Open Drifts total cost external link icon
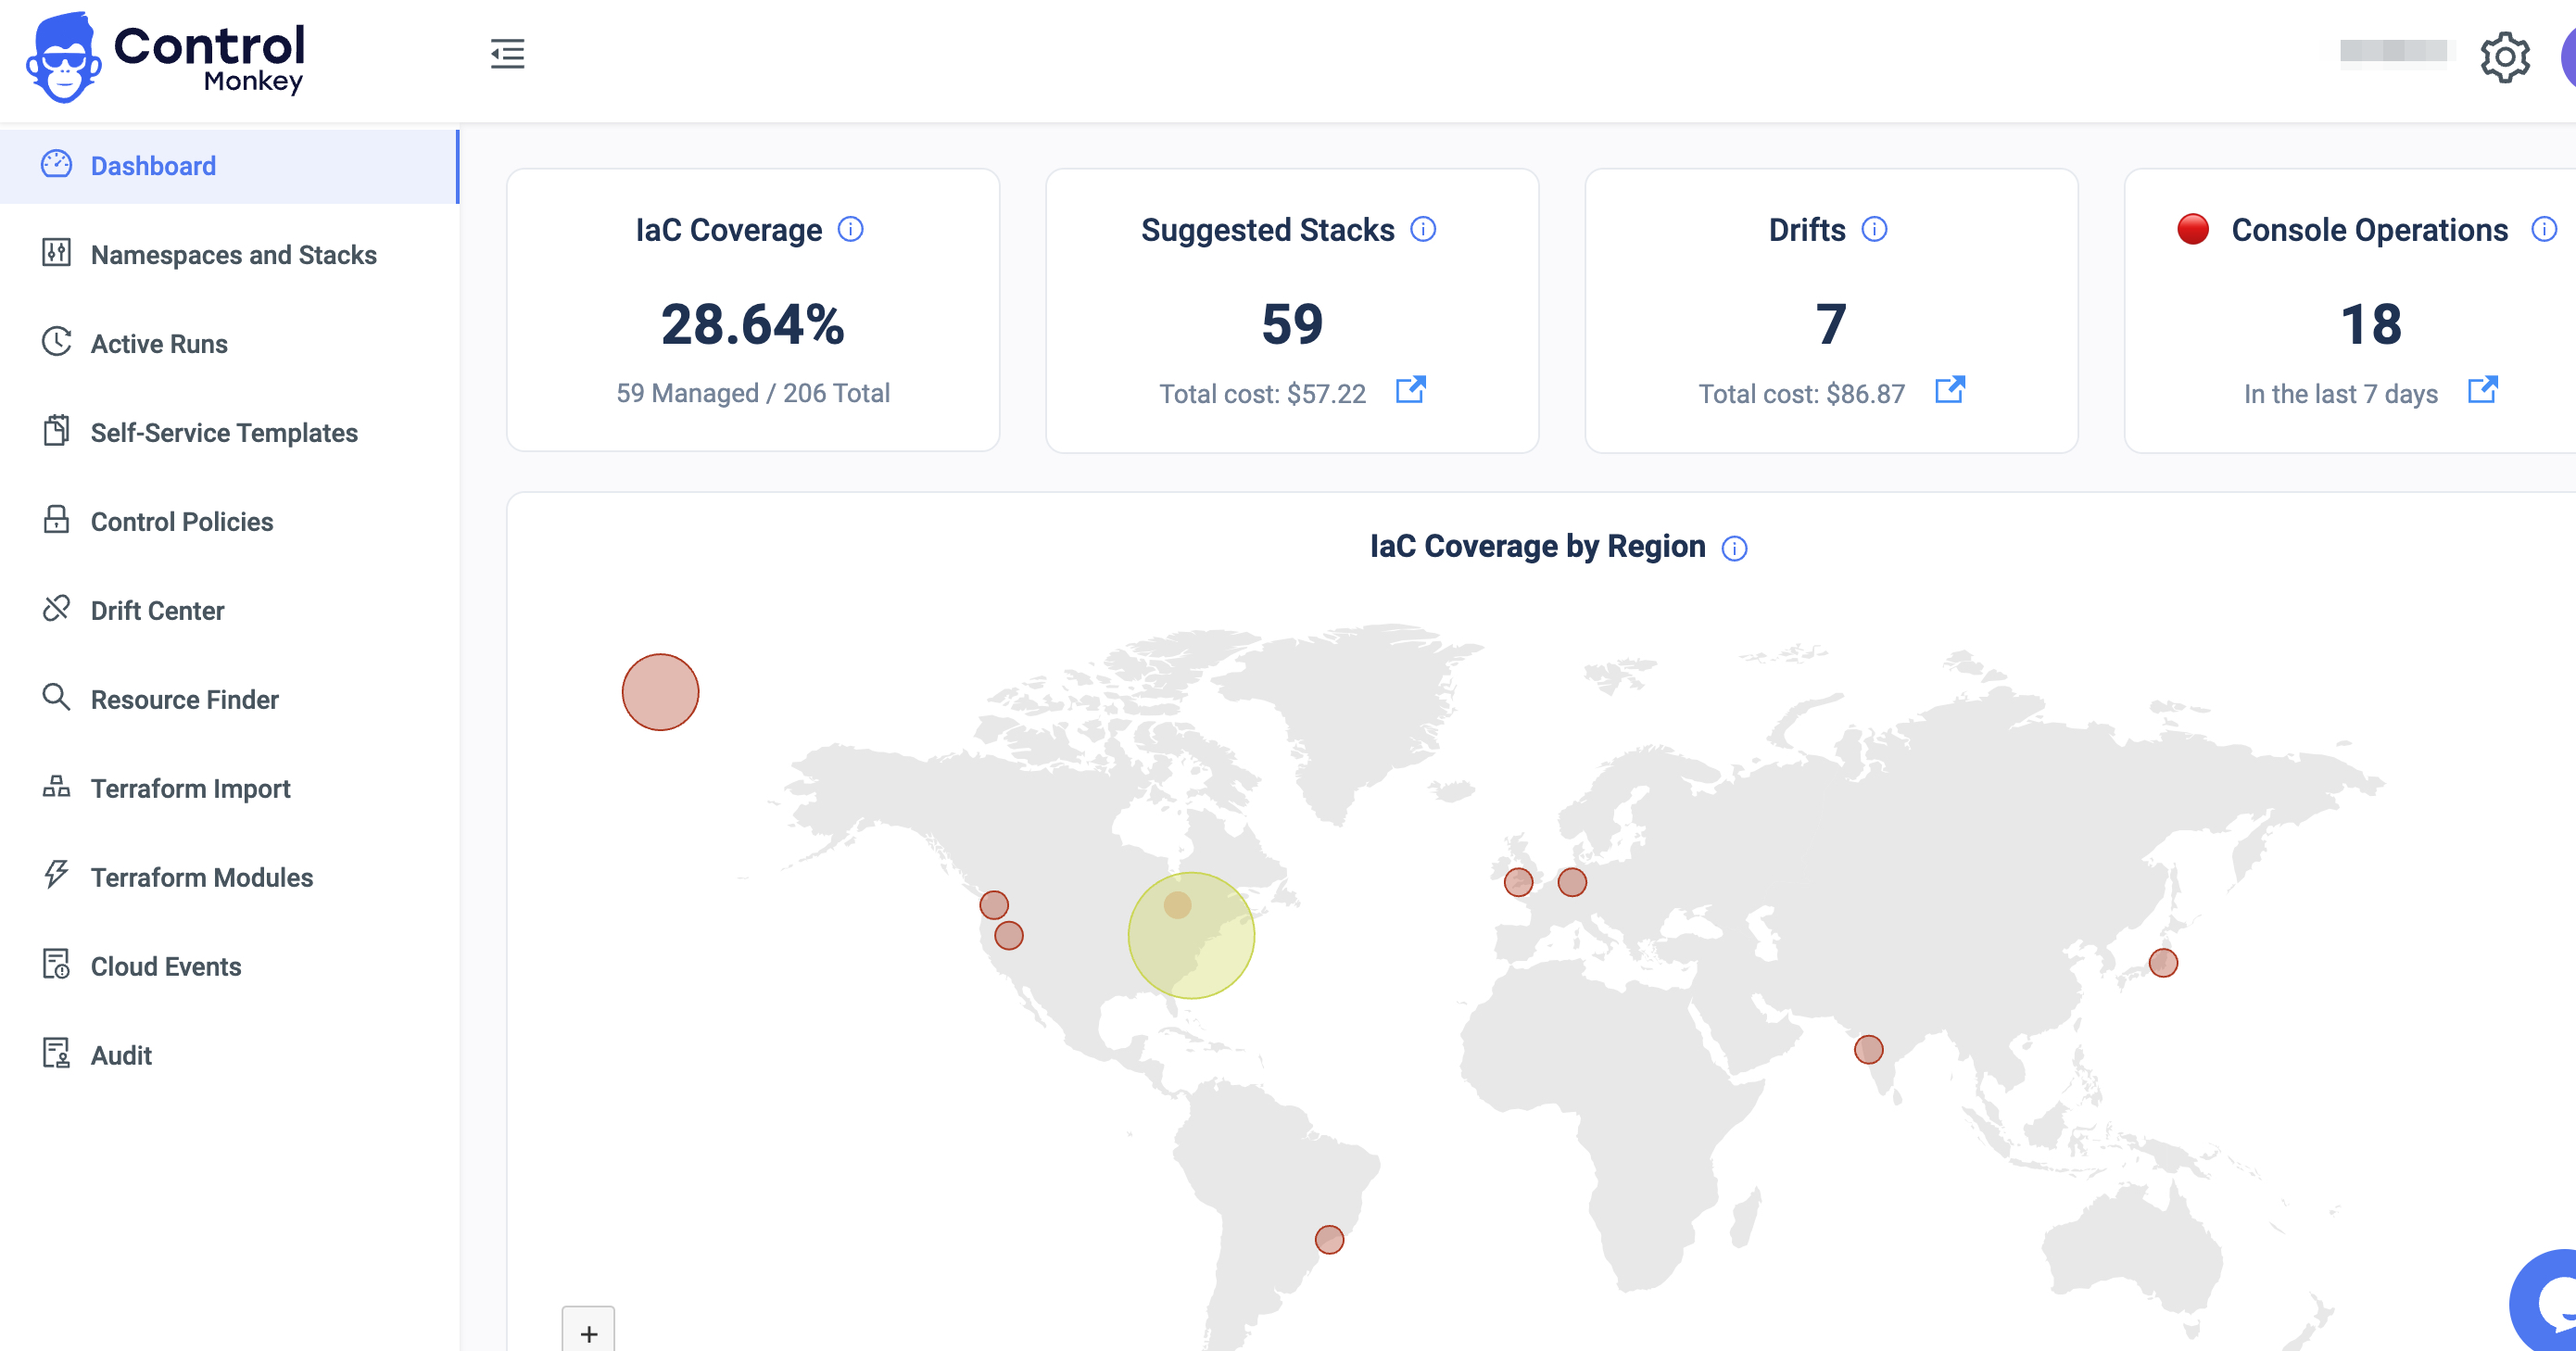2576x1351 pixels. [1949, 389]
